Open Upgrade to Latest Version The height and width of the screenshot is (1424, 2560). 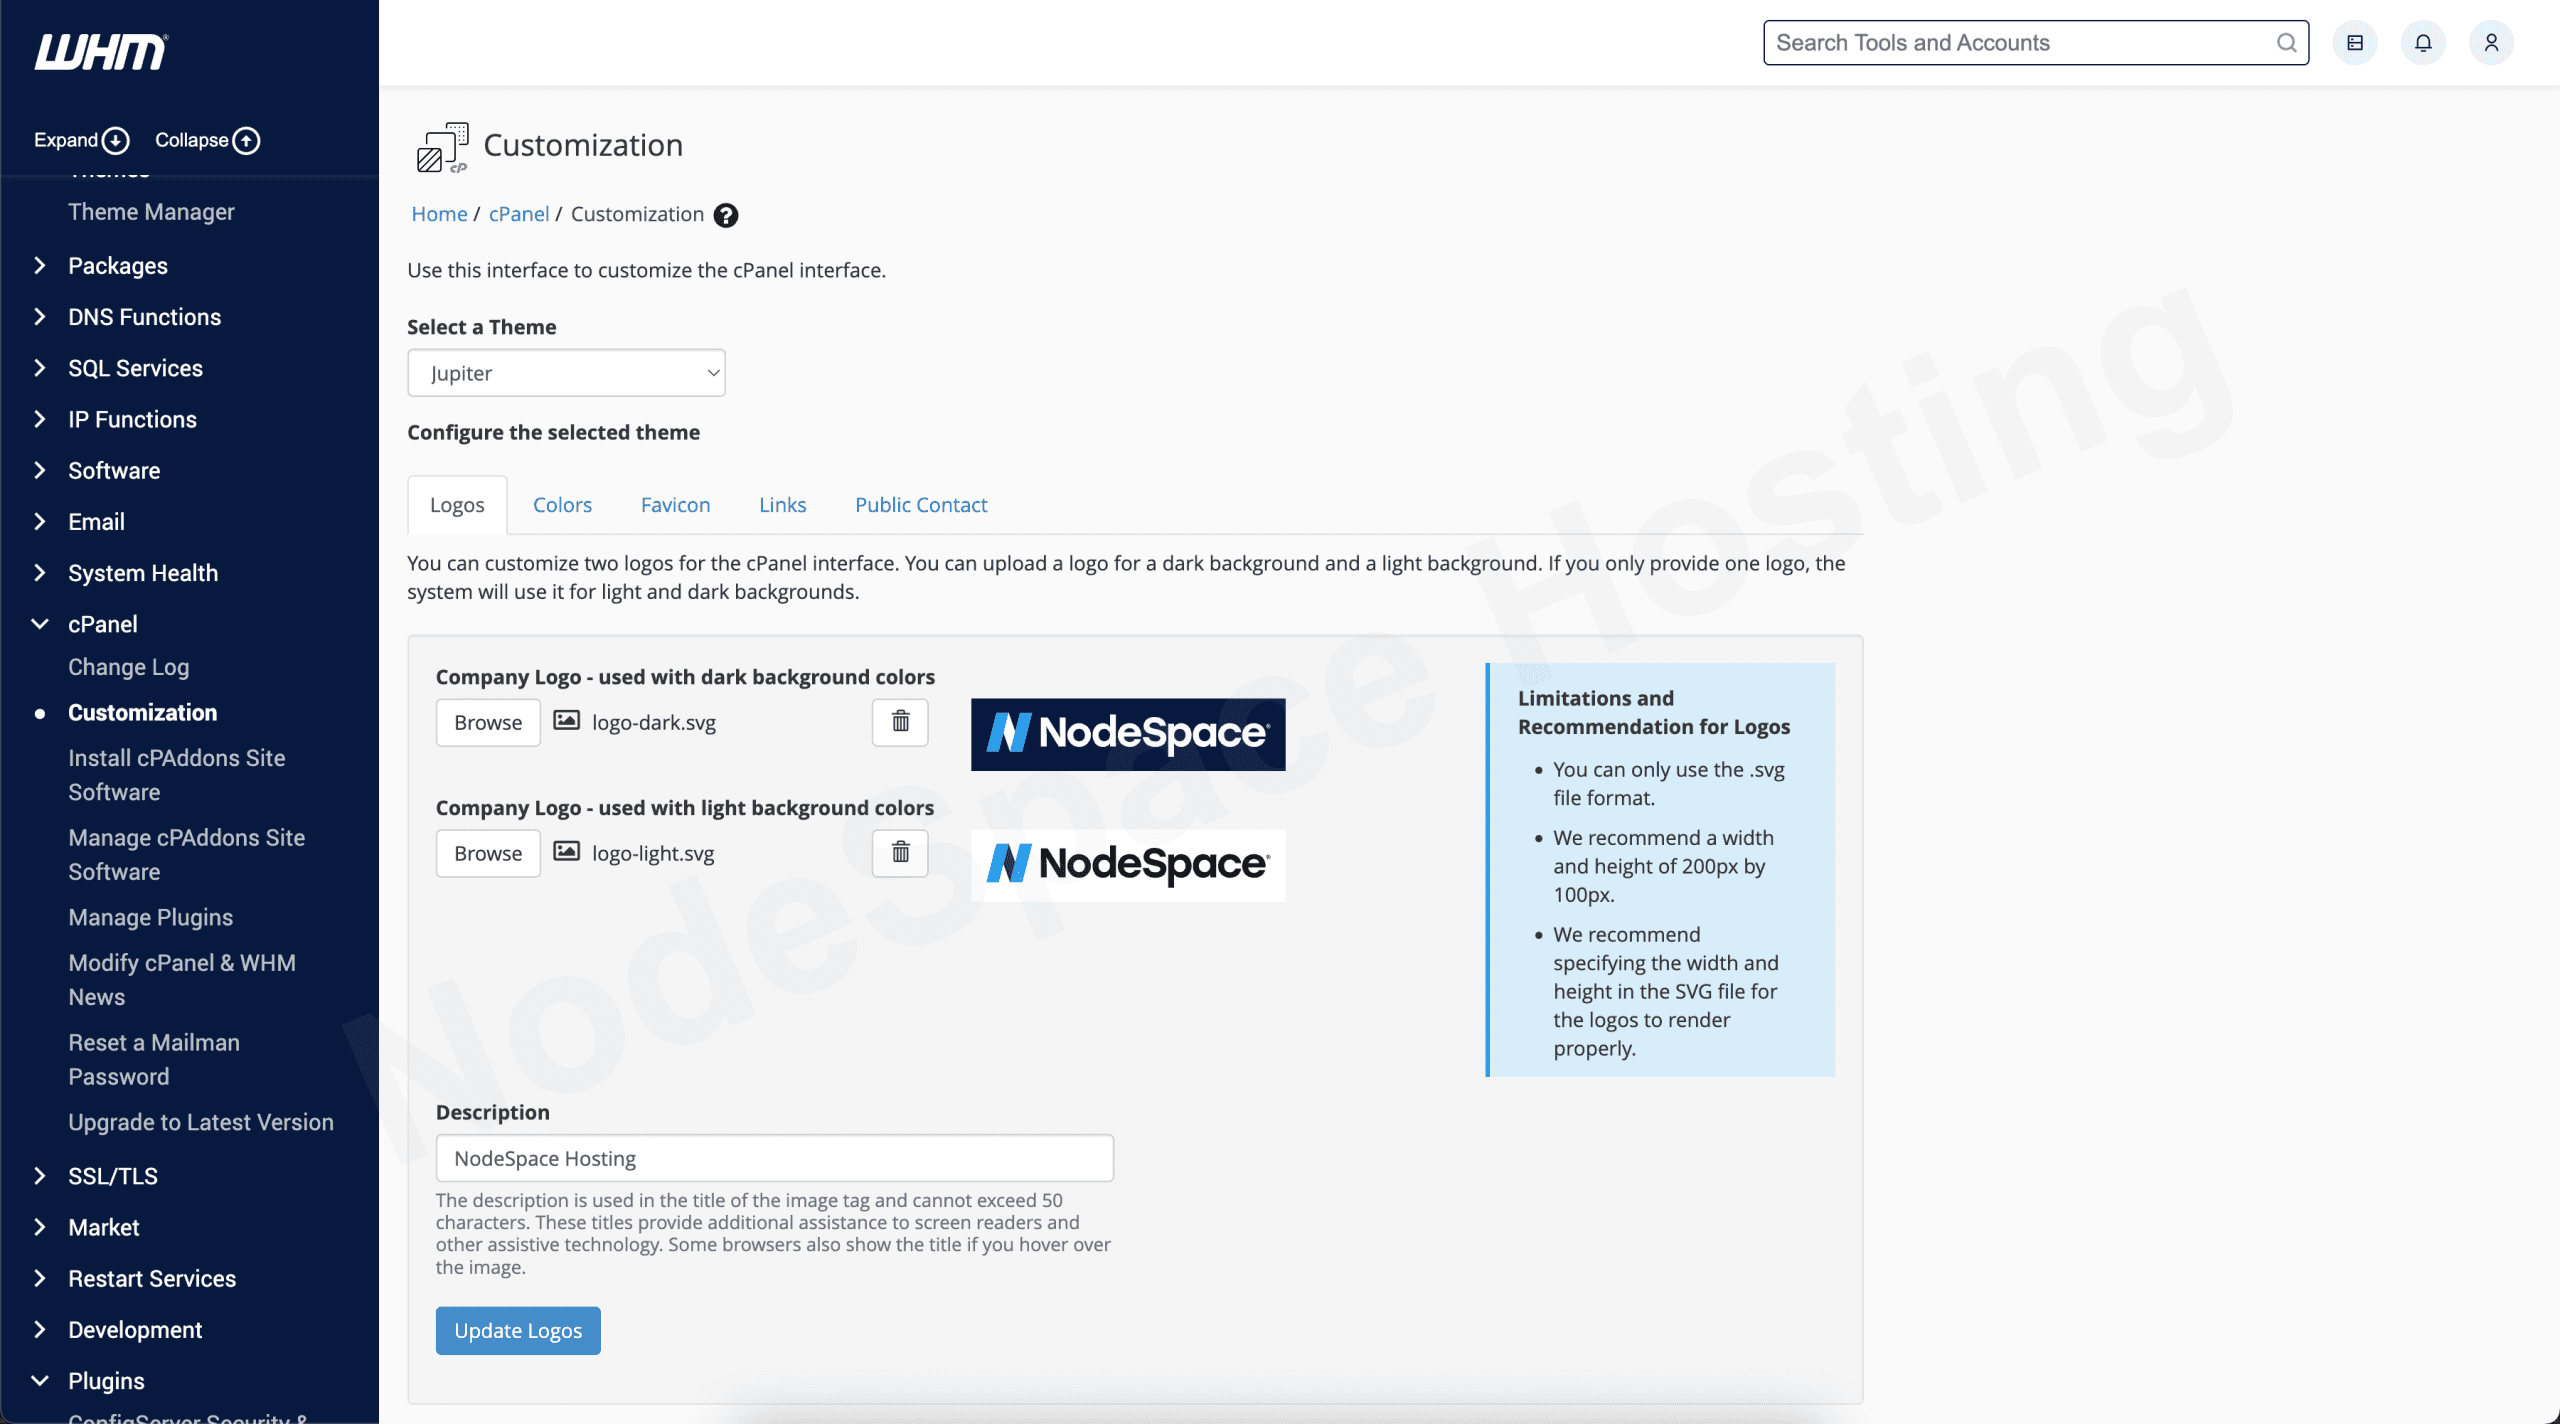[x=201, y=1123]
